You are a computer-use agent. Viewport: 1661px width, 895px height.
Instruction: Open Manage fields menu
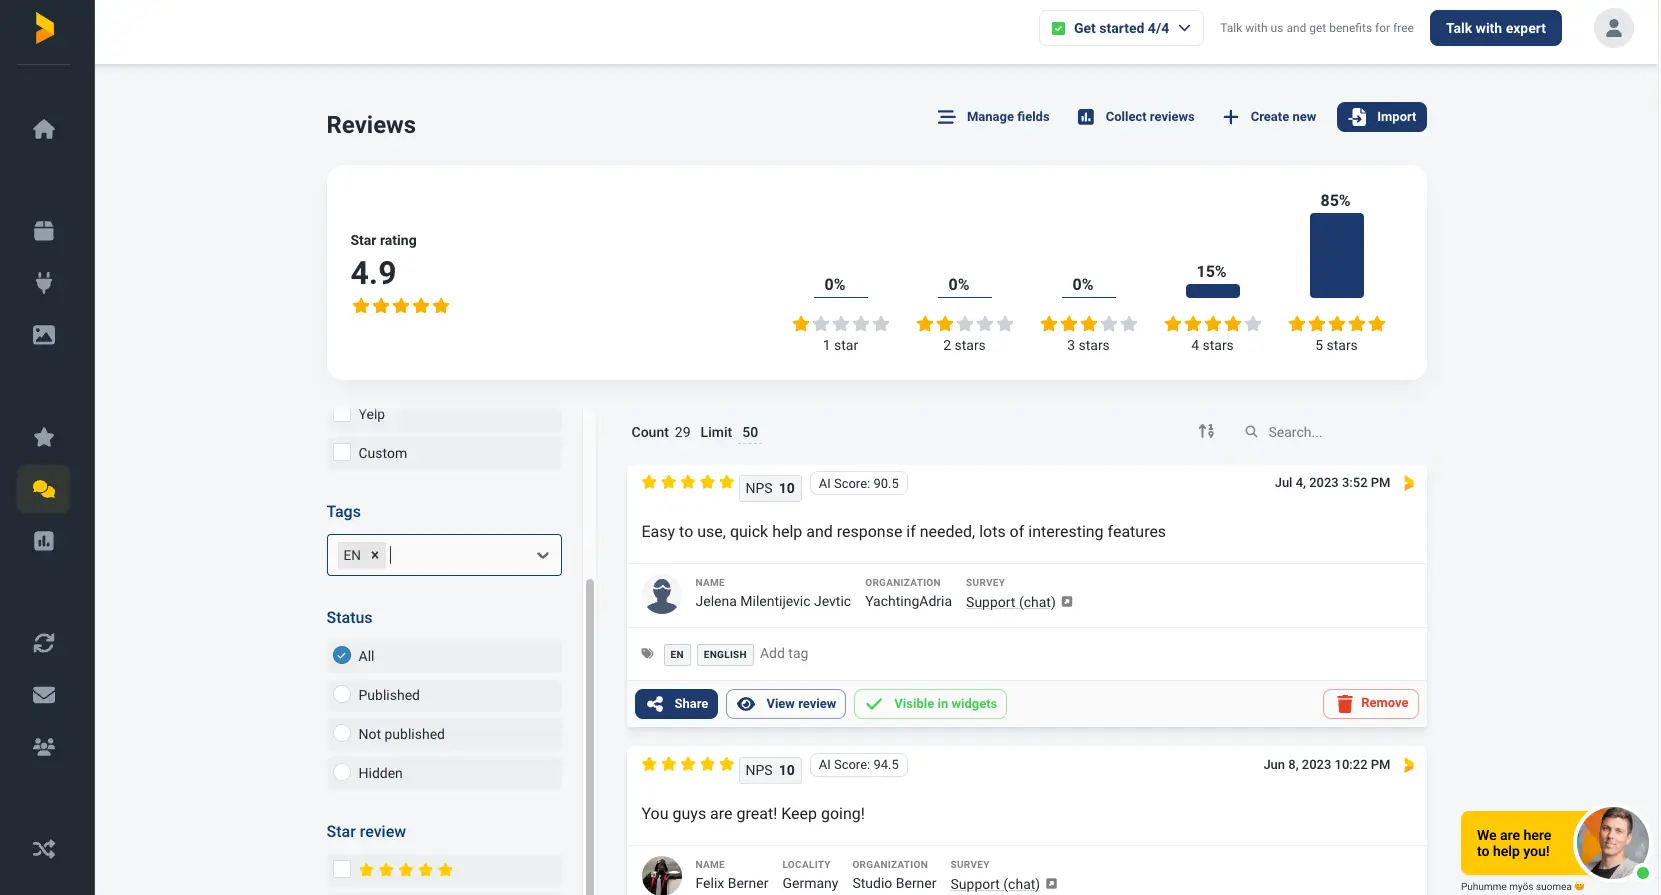point(993,117)
